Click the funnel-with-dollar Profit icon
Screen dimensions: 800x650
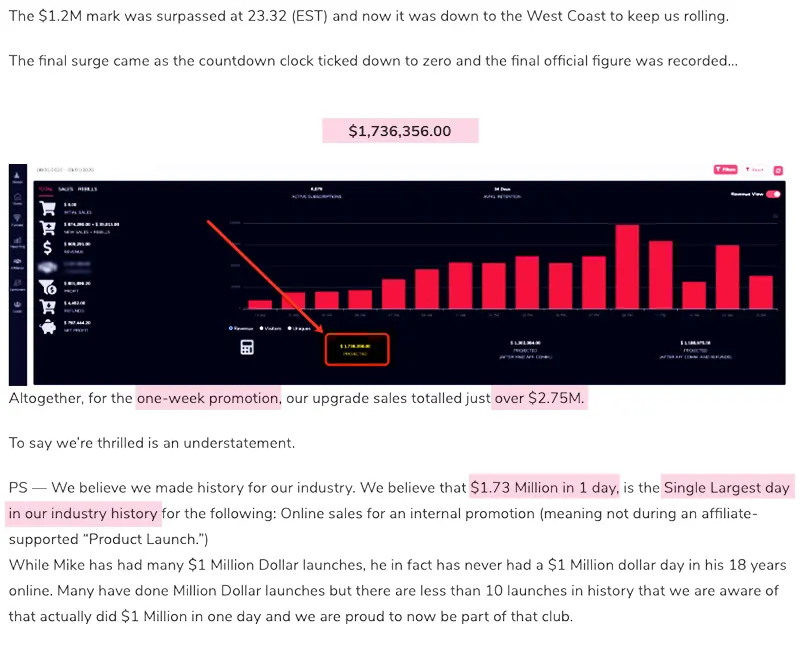pyautogui.click(x=48, y=287)
